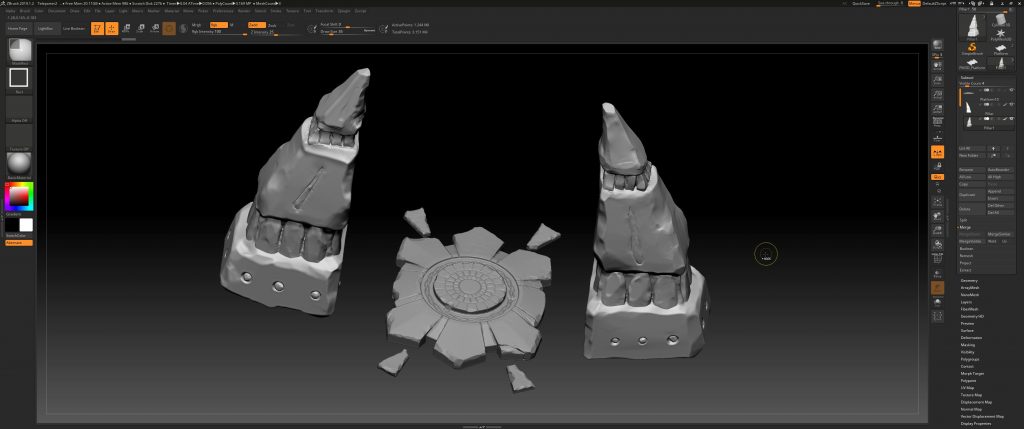Click the Append button
The width and height of the screenshot is (1024, 429).
tap(1000, 191)
